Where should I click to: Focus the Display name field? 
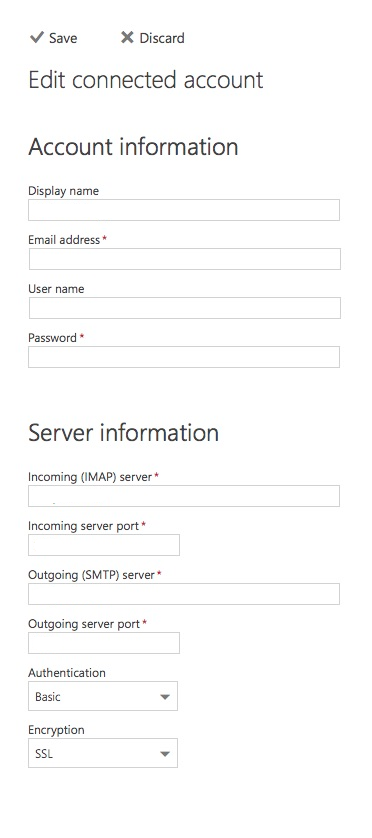184,210
